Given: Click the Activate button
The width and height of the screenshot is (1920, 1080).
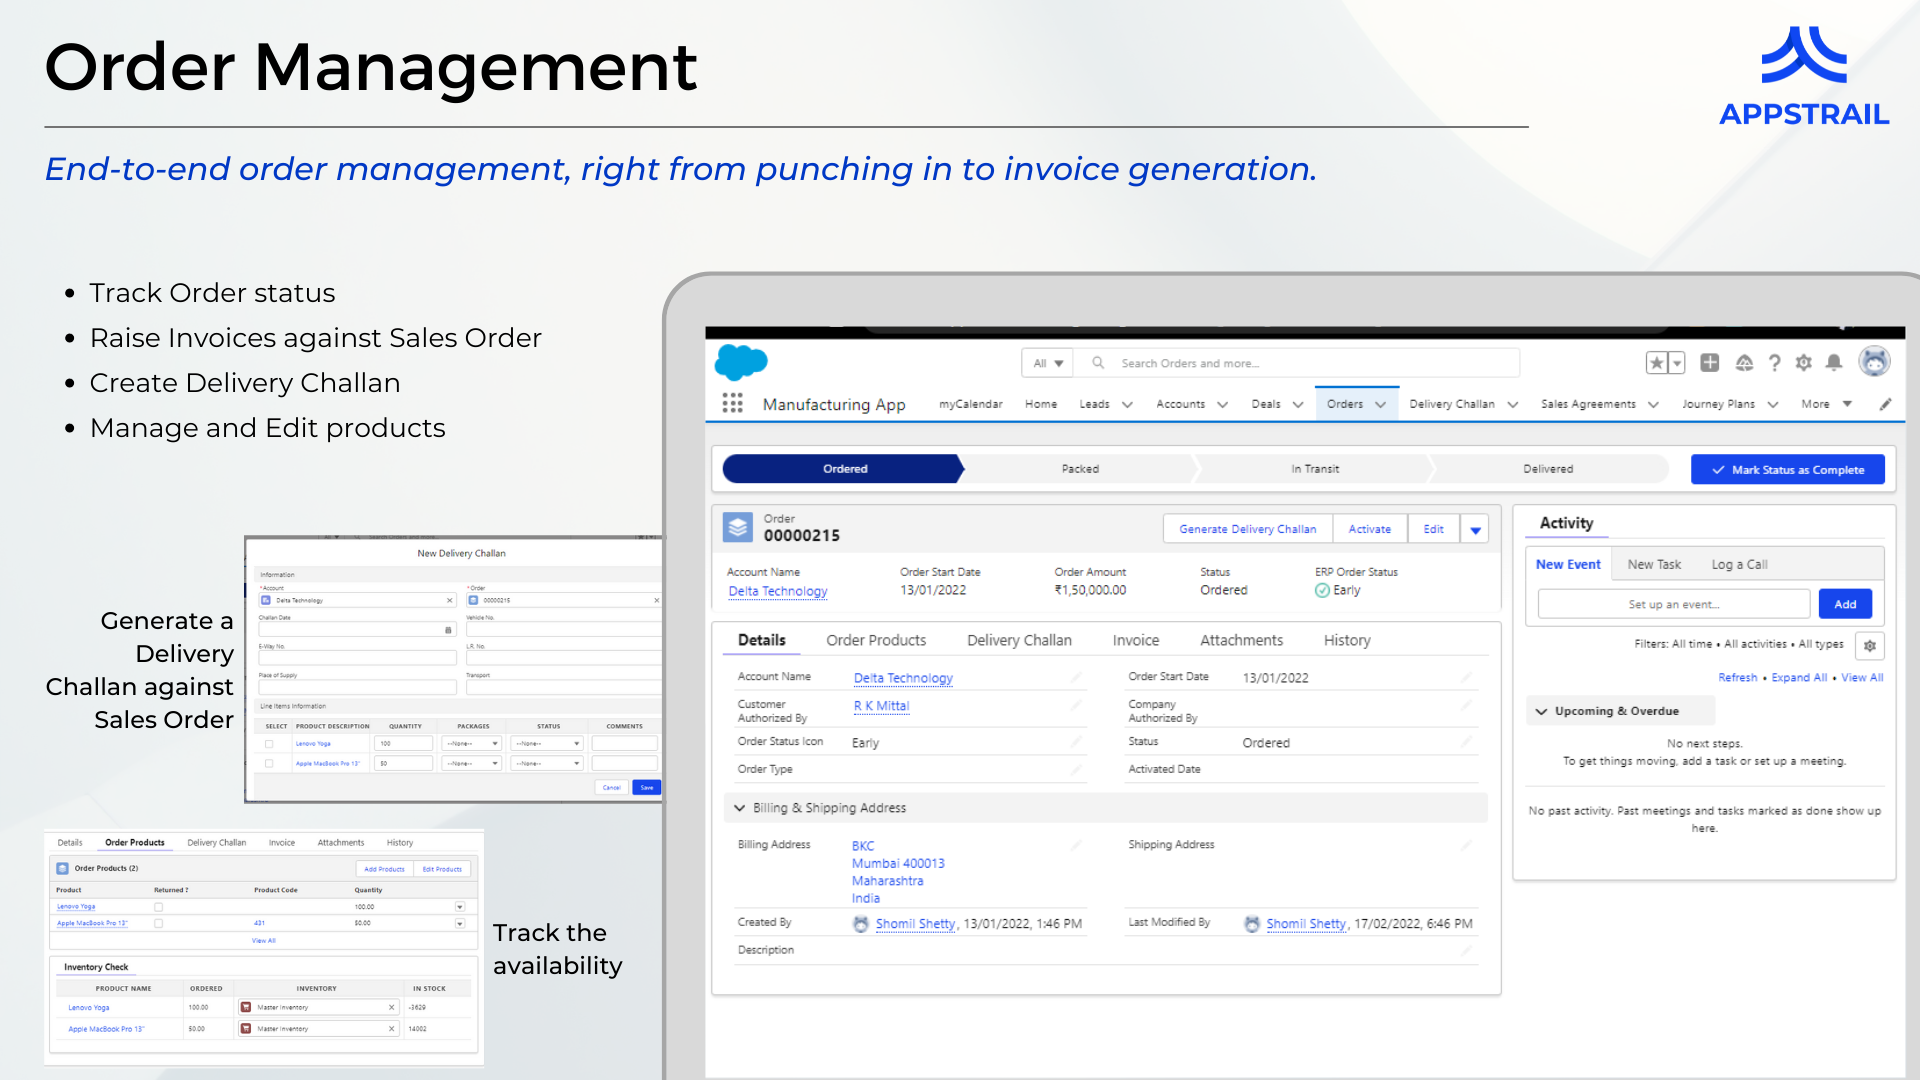Looking at the screenshot, I should [x=1369, y=530].
